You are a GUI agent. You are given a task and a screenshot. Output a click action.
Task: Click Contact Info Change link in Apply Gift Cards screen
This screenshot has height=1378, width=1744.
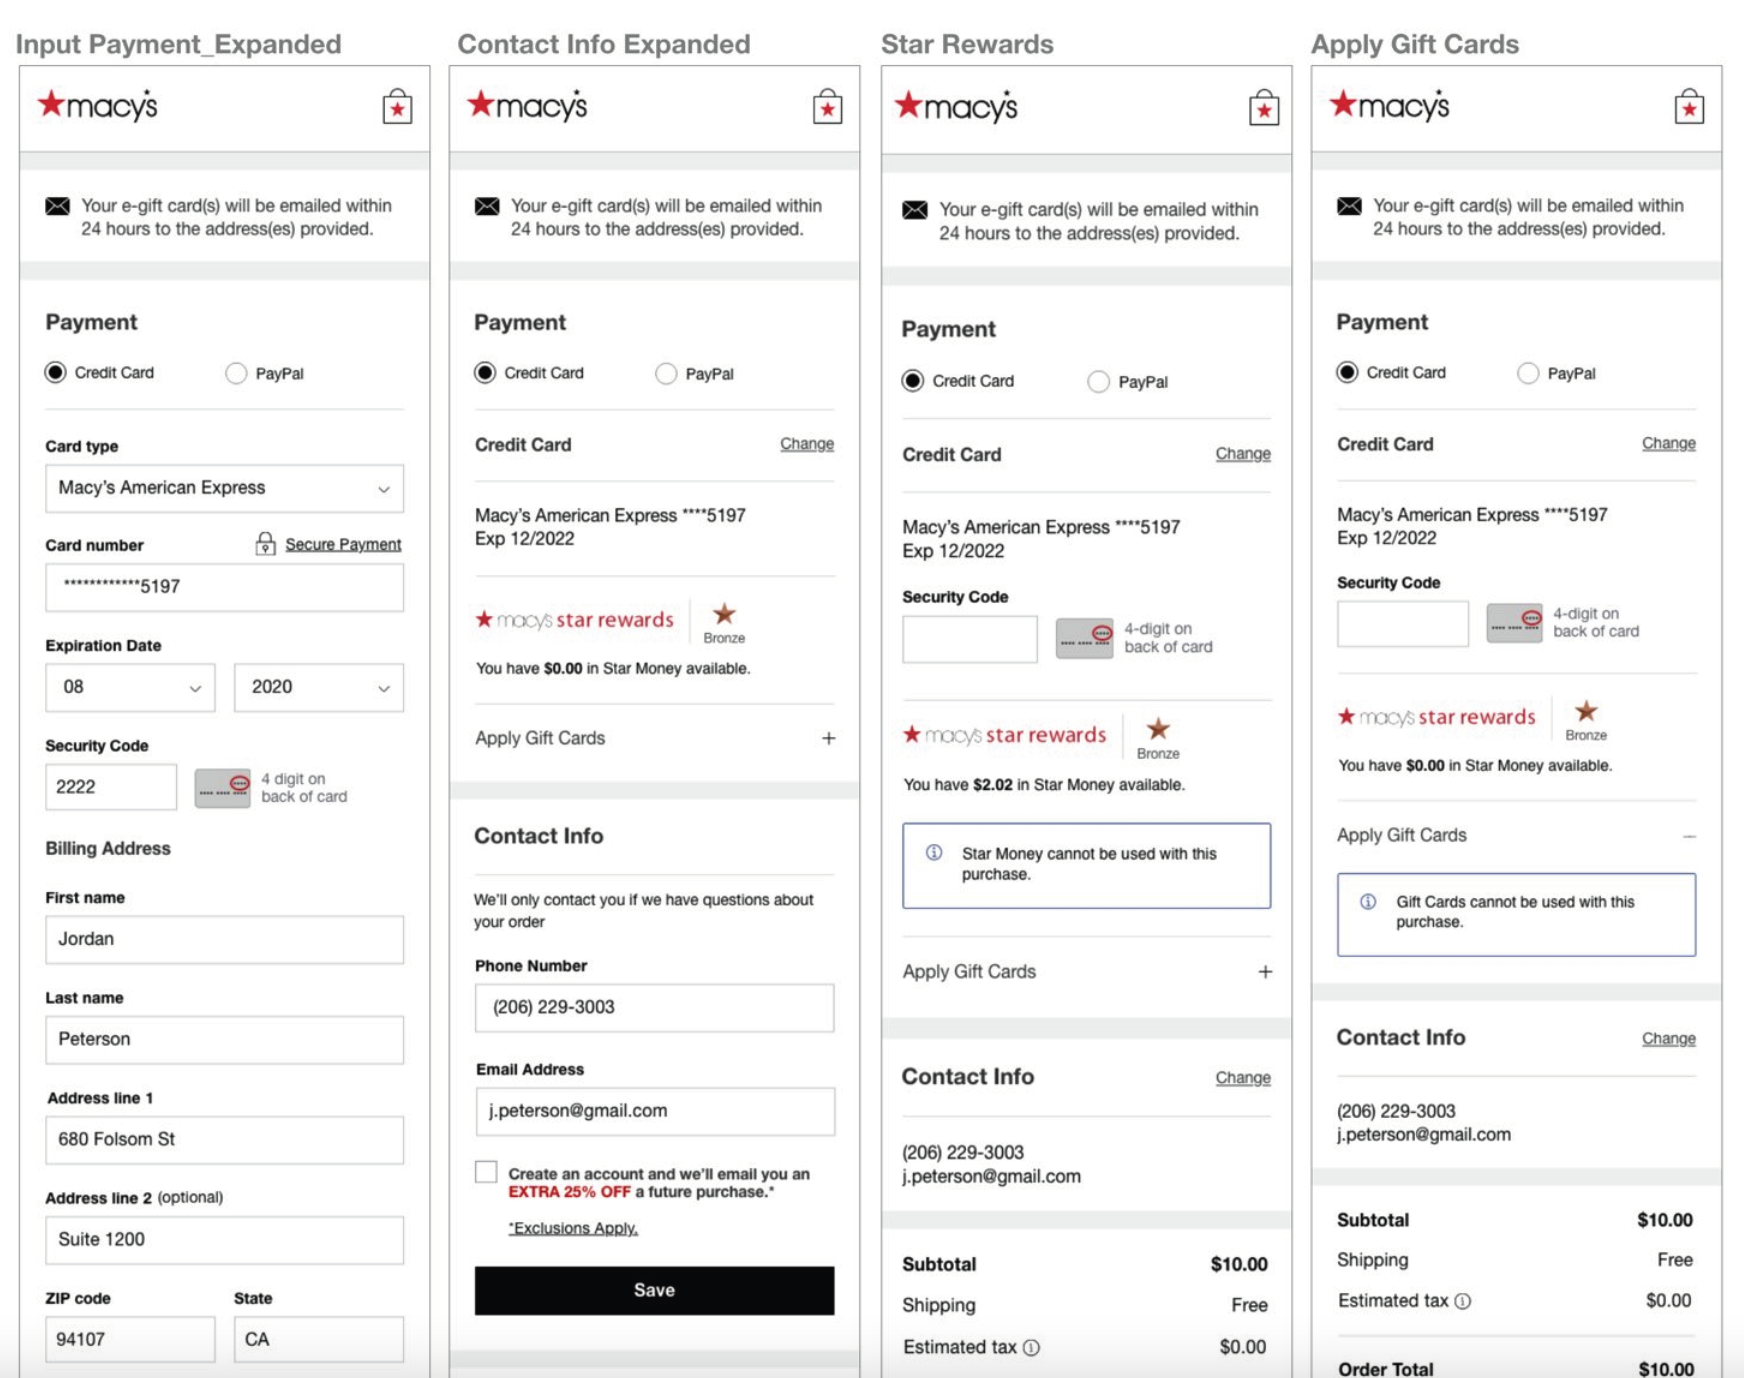coord(1669,1039)
